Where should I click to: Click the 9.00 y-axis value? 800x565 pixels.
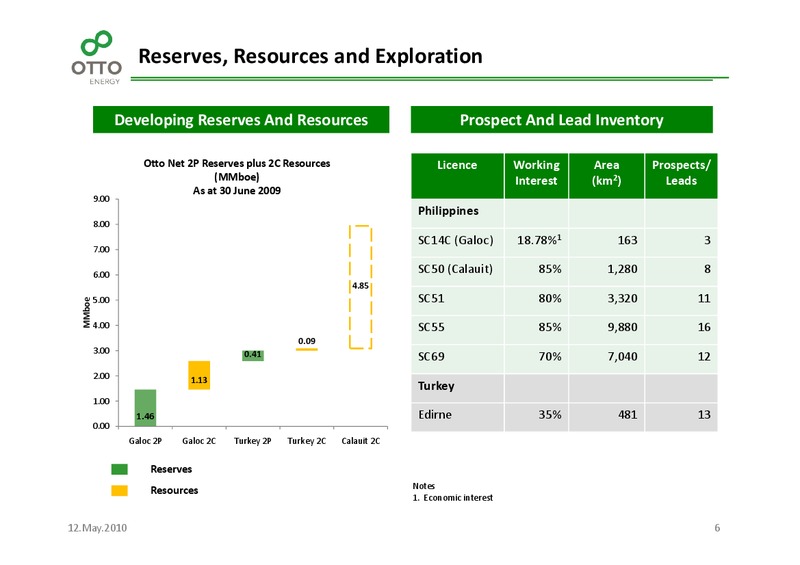point(101,199)
